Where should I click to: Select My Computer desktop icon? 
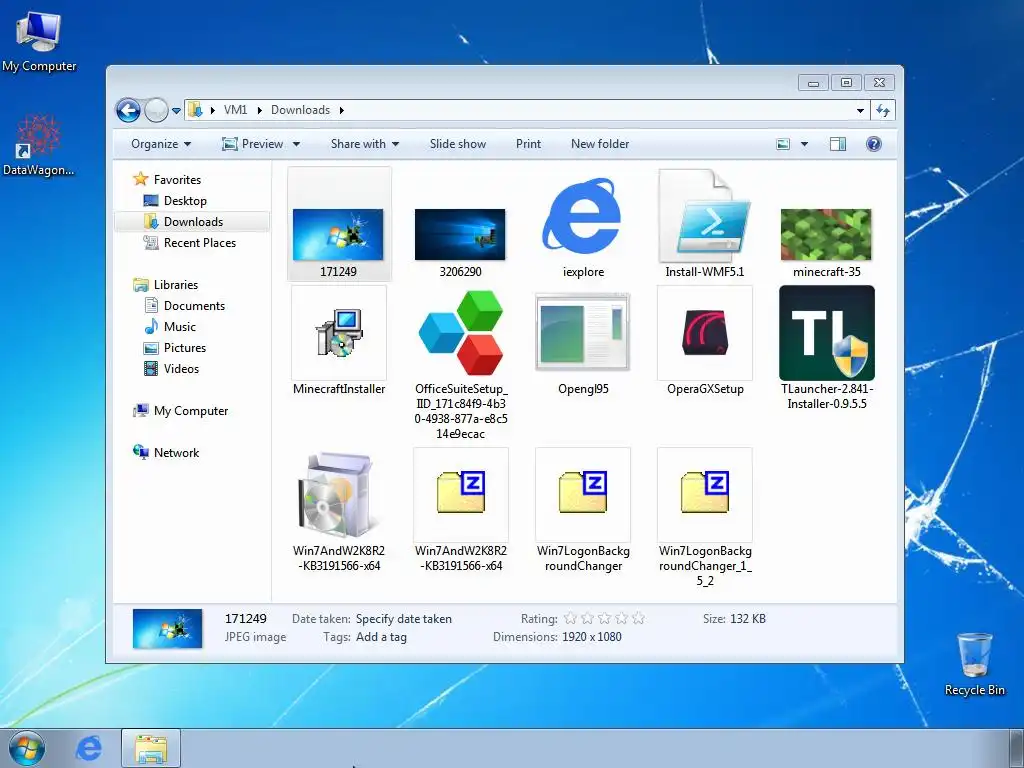[x=39, y=42]
